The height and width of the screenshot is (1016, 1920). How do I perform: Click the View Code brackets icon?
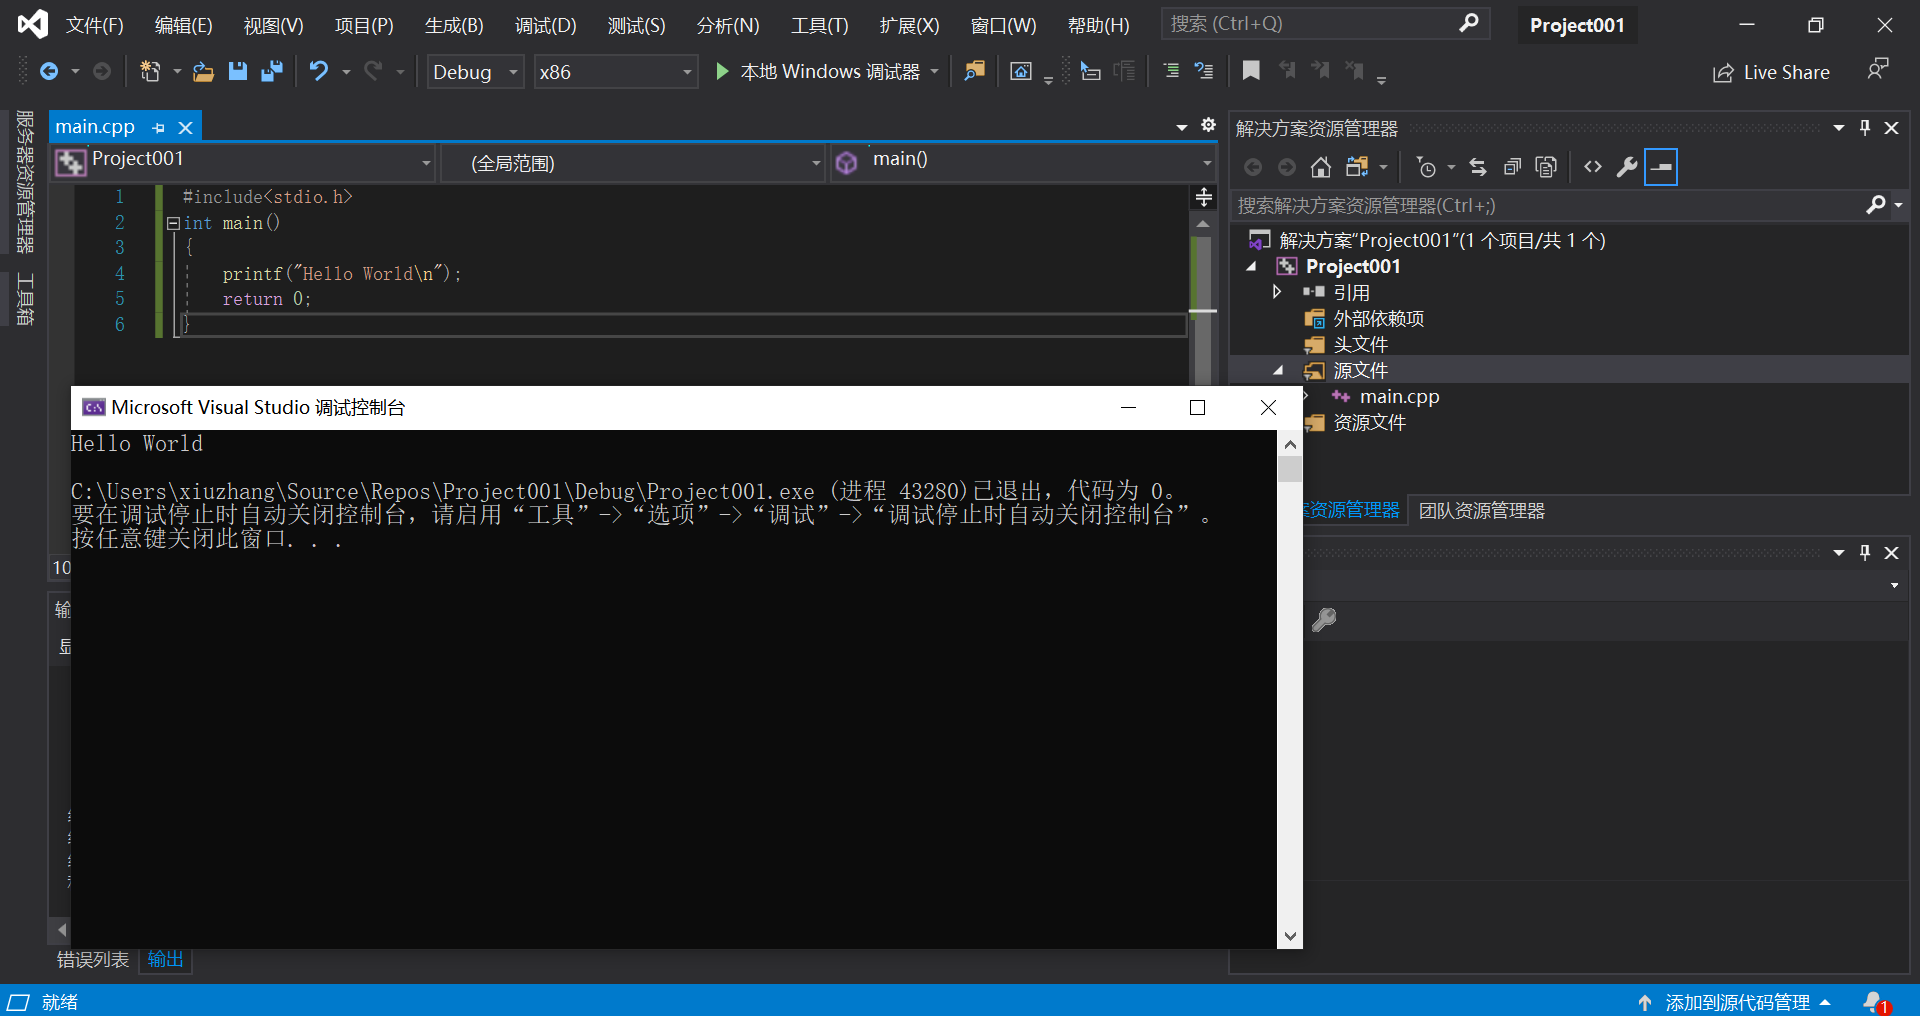click(x=1593, y=167)
